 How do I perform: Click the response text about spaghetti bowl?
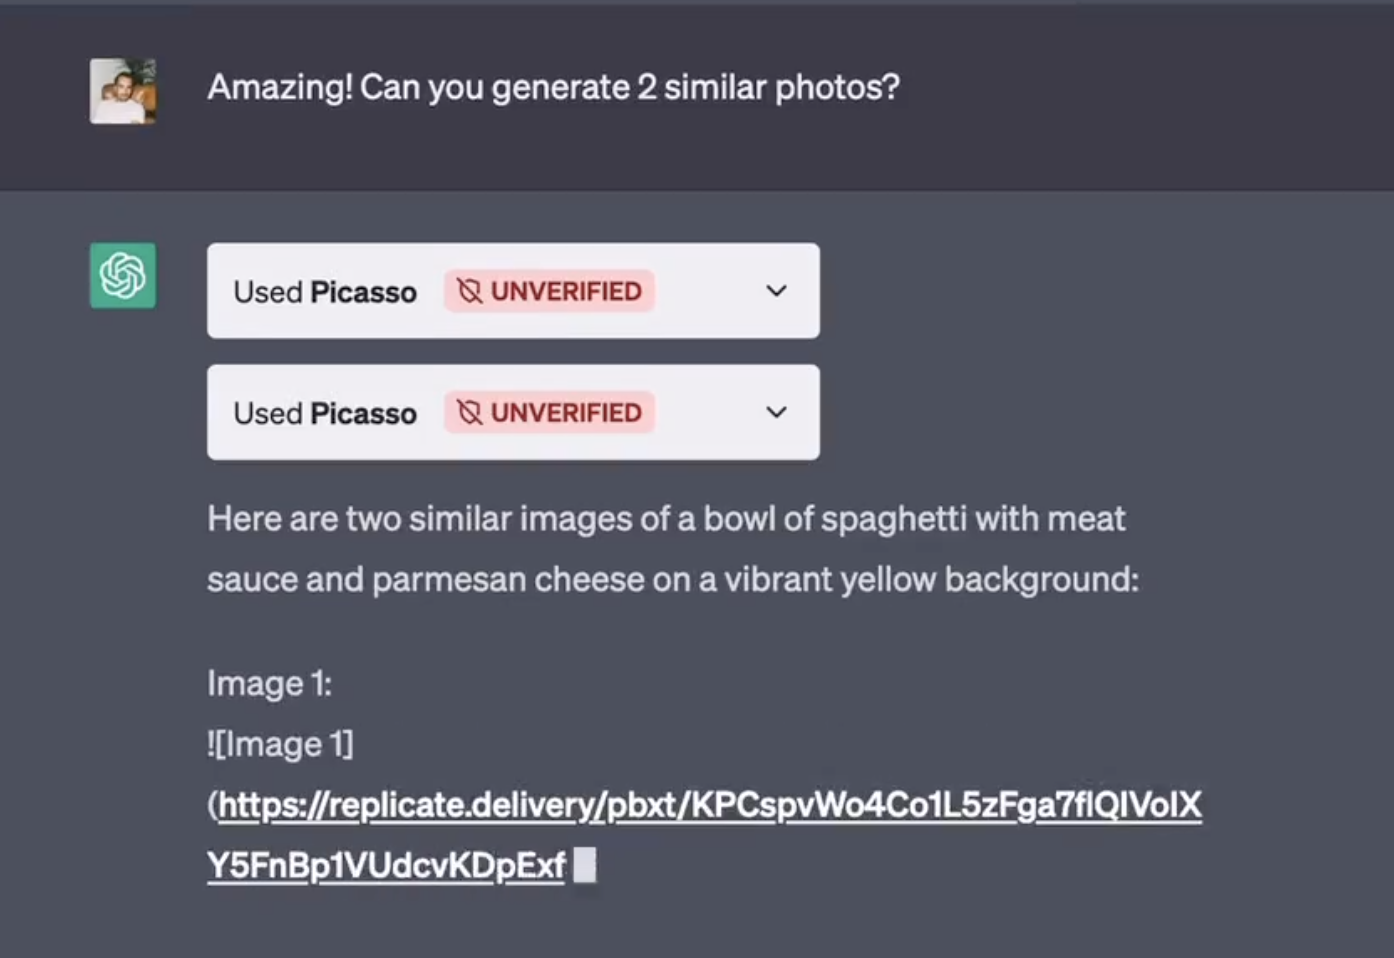point(666,519)
